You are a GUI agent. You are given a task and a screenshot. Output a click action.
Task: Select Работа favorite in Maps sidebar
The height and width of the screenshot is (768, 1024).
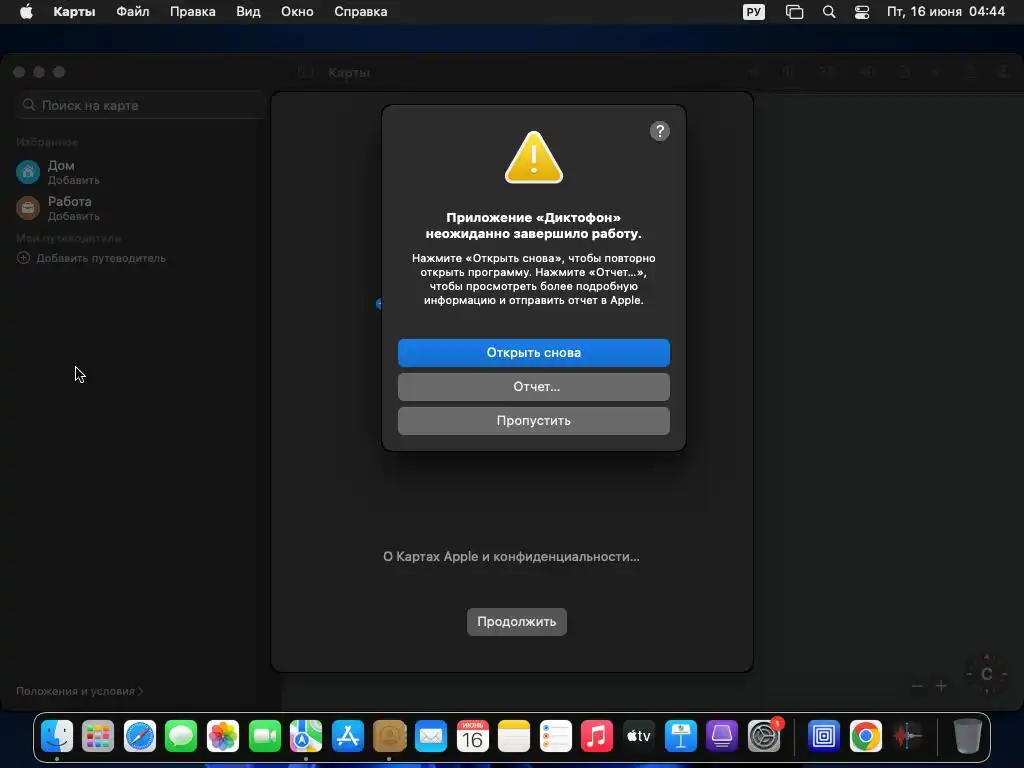pos(59,208)
